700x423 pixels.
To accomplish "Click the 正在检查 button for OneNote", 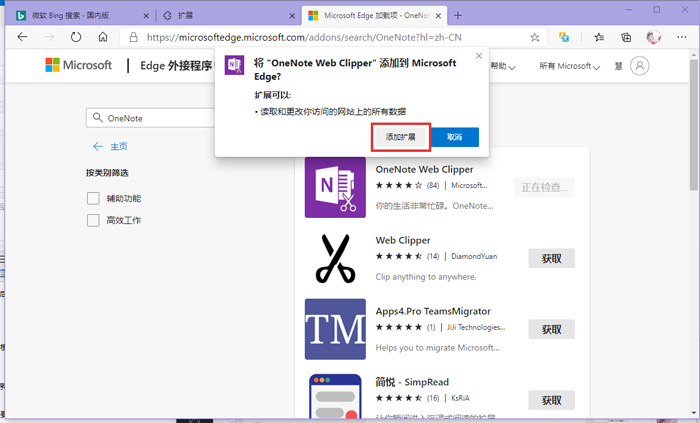I will [544, 187].
